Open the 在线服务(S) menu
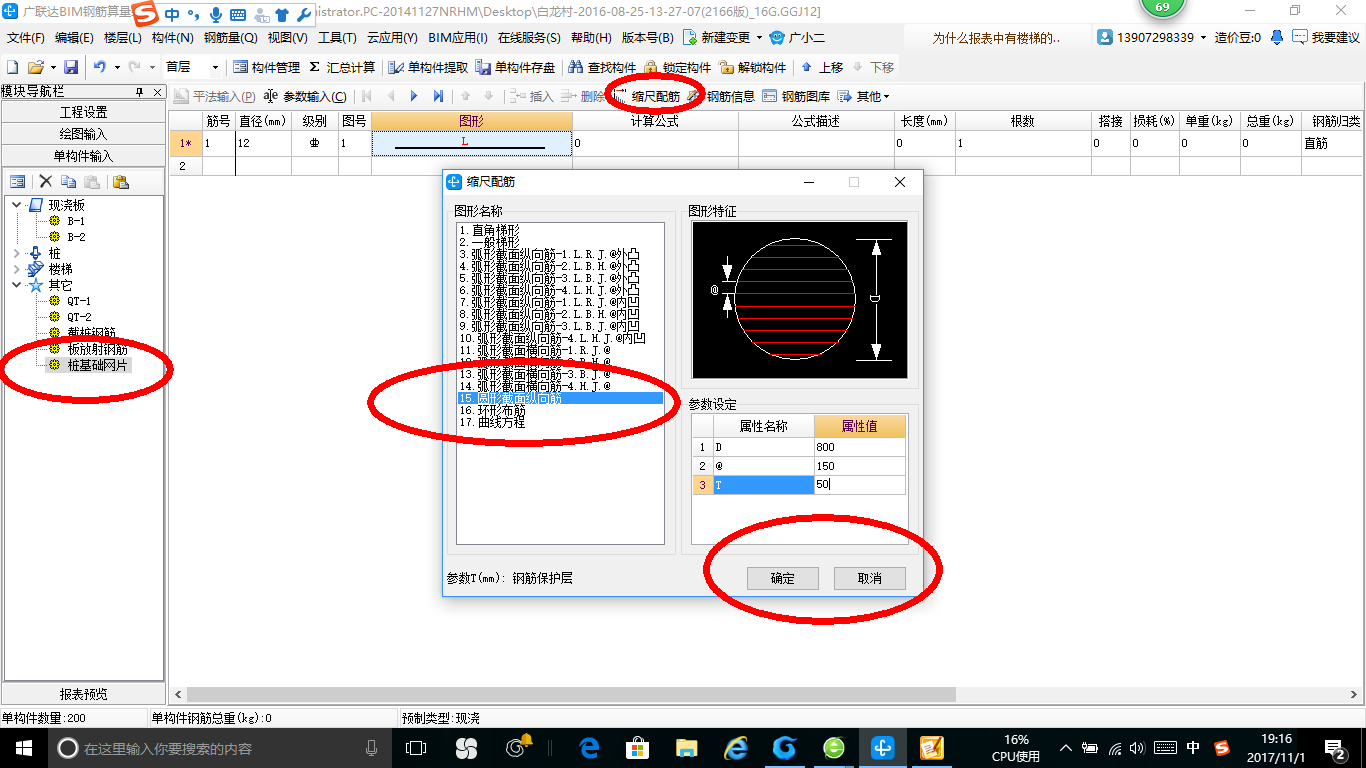The height and width of the screenshot is (768, 1366). [x=529, y=37]
